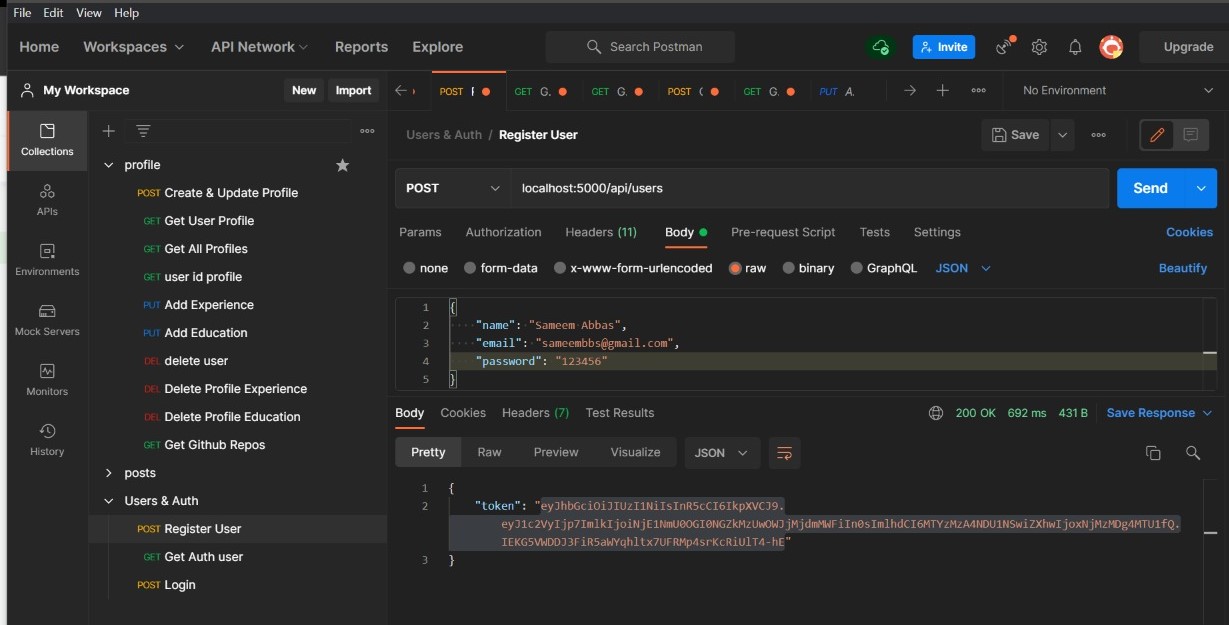Open the Get Github Repos request

click(215, 445)
